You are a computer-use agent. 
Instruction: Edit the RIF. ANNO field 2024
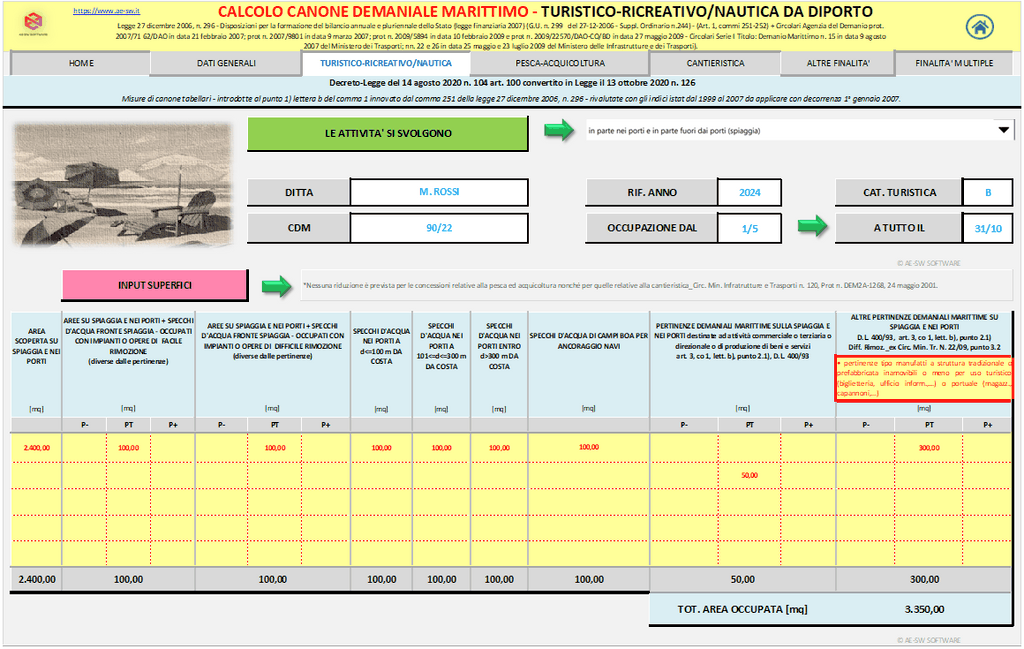[x=750, y=192]
